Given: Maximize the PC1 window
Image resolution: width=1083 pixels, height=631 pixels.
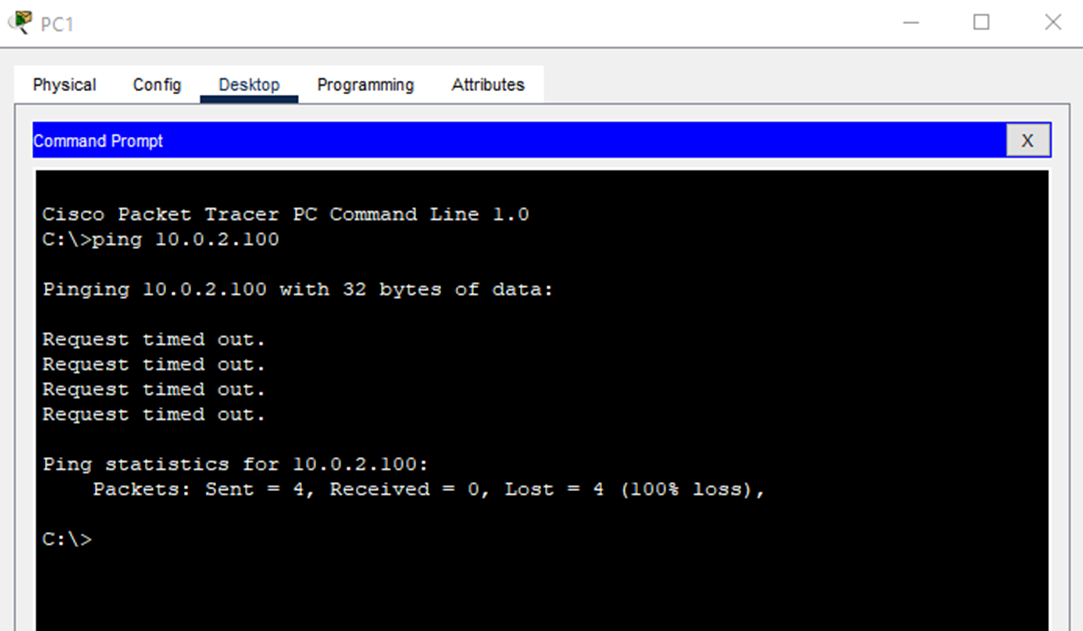Looking at the screenshot, I should tap(981, 22).
